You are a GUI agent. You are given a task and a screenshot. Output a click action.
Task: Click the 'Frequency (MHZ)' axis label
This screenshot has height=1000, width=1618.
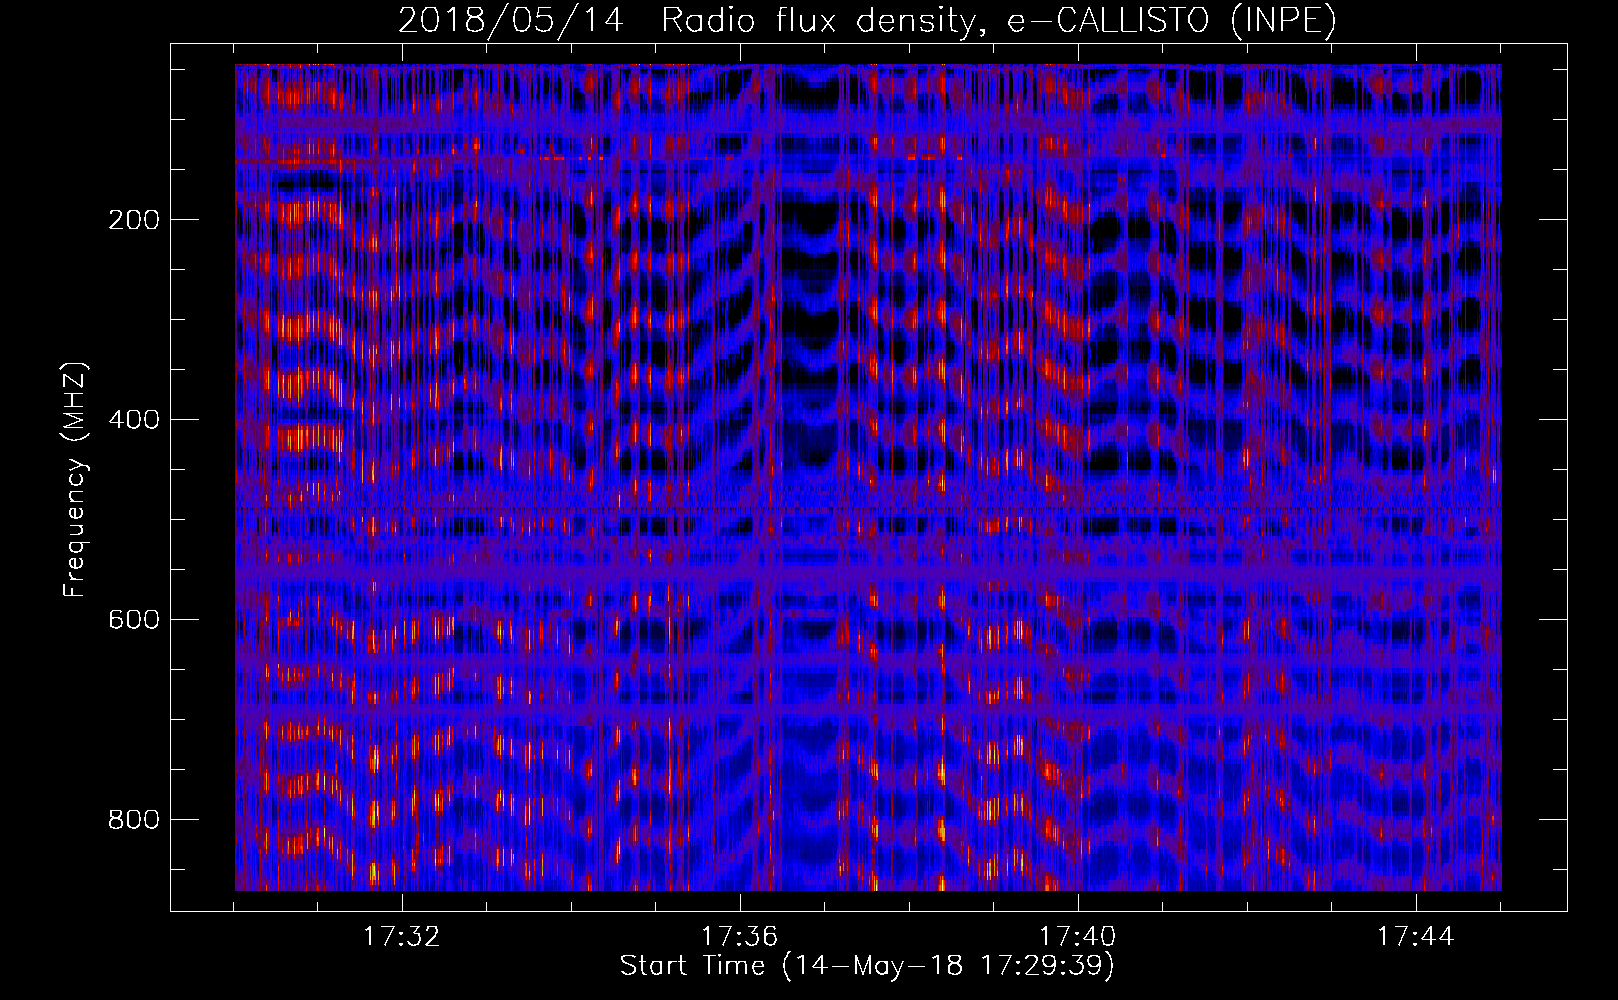pyautogui.click(x=76, y=480)
